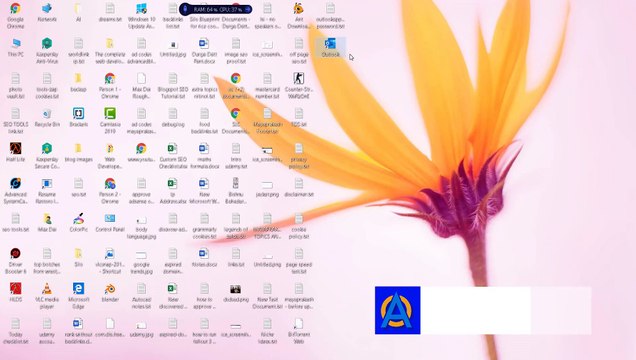Open the Notes.docx Word file
This screenshot has height=360, width=636.
point(204,257)
